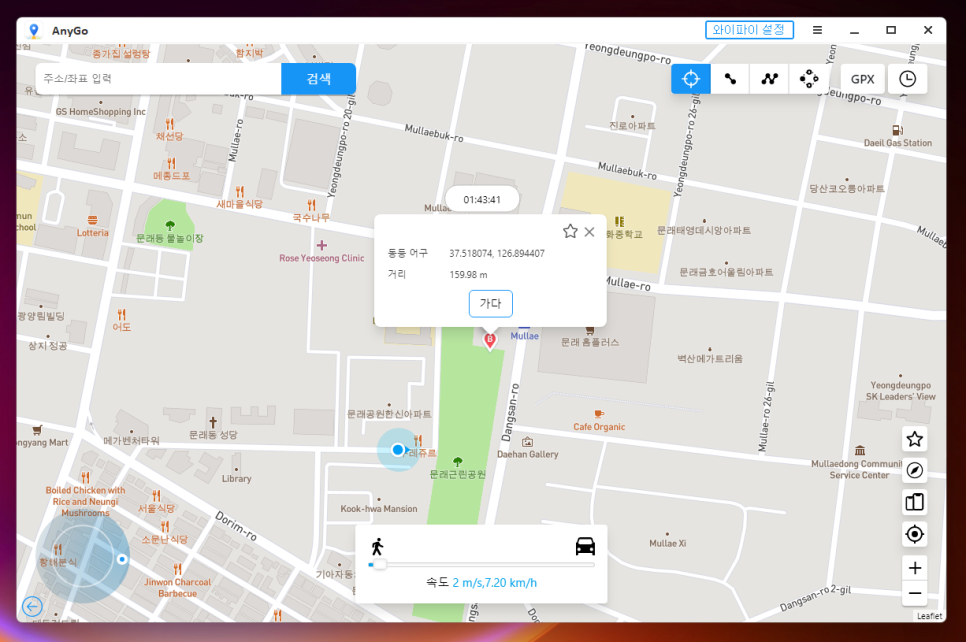Click the blue current location dot
966x642 pixels.
[x=398, y=450]
